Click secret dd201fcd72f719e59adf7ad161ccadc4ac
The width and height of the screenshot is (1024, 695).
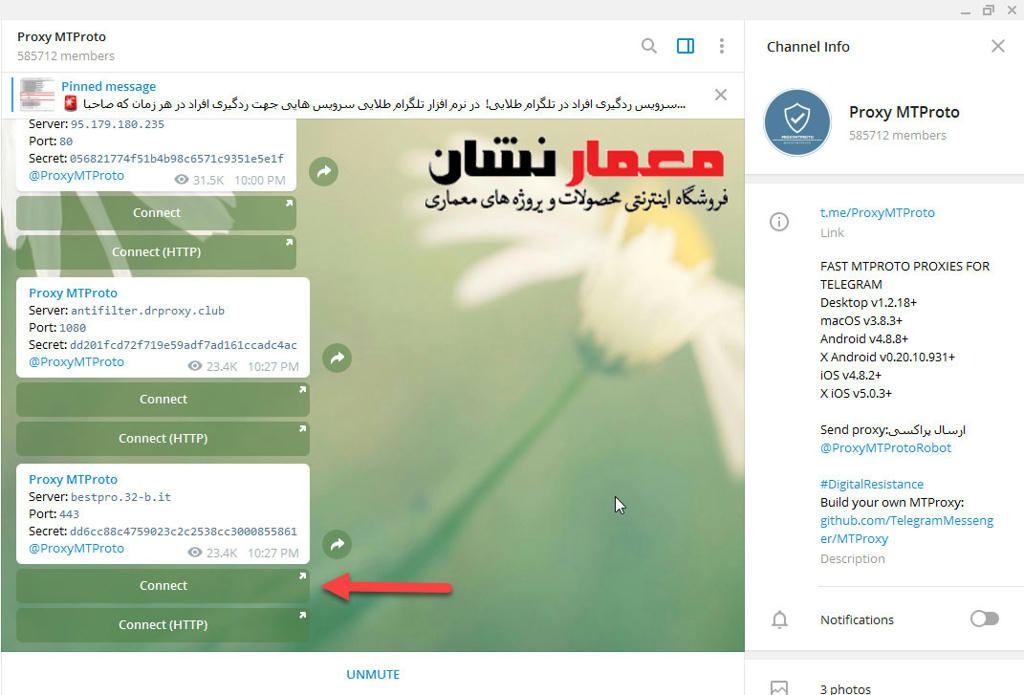(184, 345)
